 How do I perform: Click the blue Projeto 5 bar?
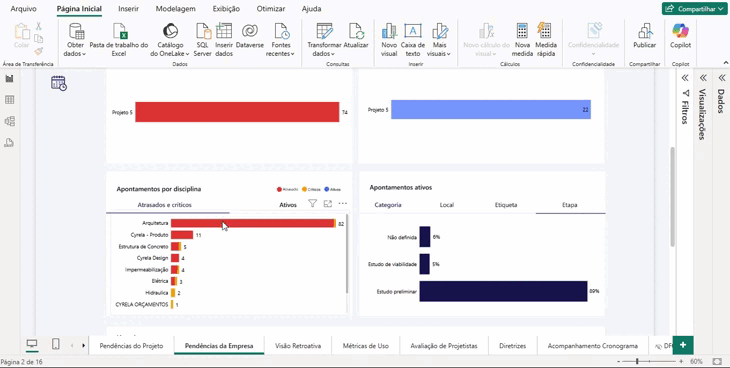(x=491, y=109)
